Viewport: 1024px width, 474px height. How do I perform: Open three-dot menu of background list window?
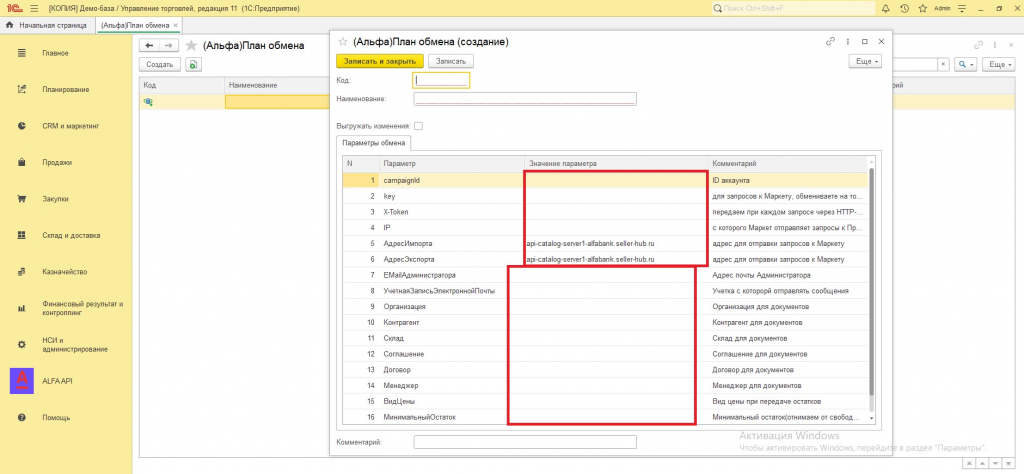click(995, 45)
